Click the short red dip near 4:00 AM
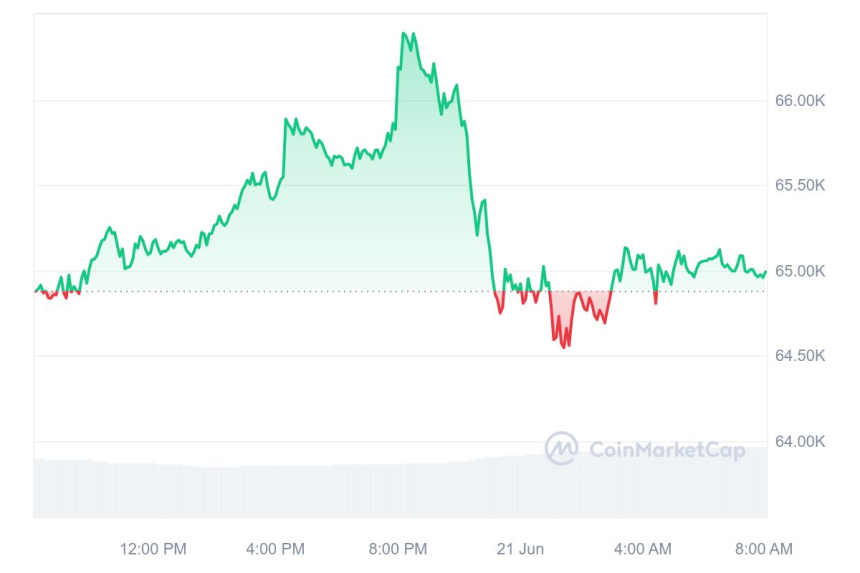 point(656,299)
